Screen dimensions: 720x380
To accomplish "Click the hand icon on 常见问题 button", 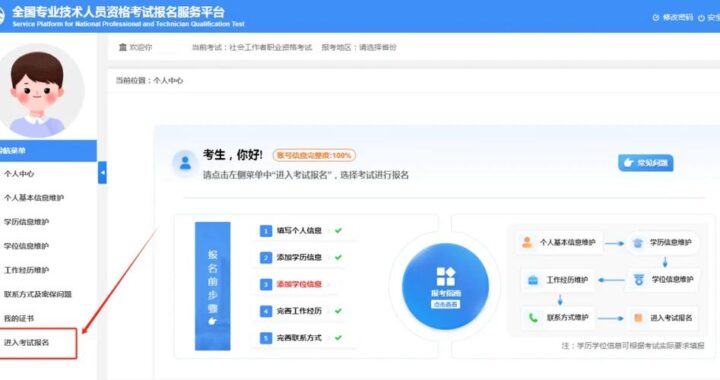I will point(629,162).
